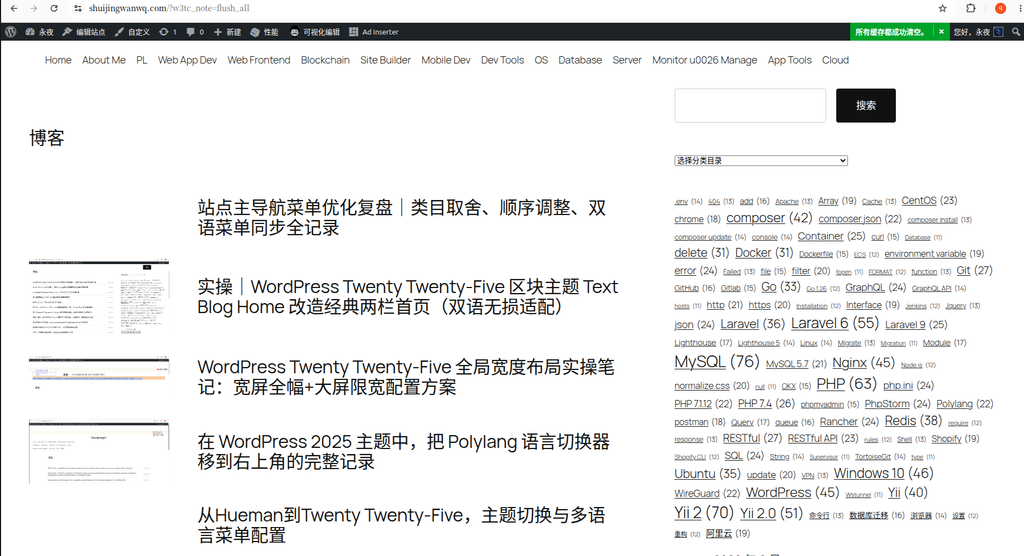
Task: Open the About Me menu item
Action: (104, 60)
